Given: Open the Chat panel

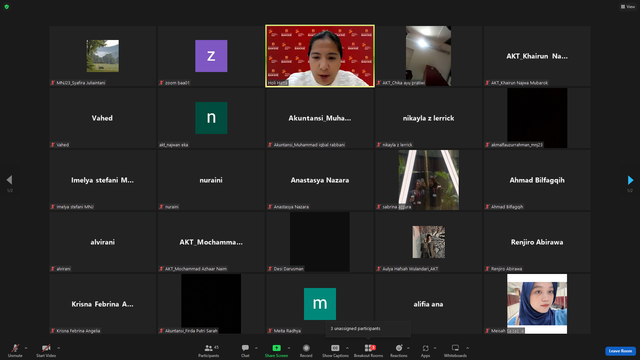Looking at the screenshot, I should [245, 350].
